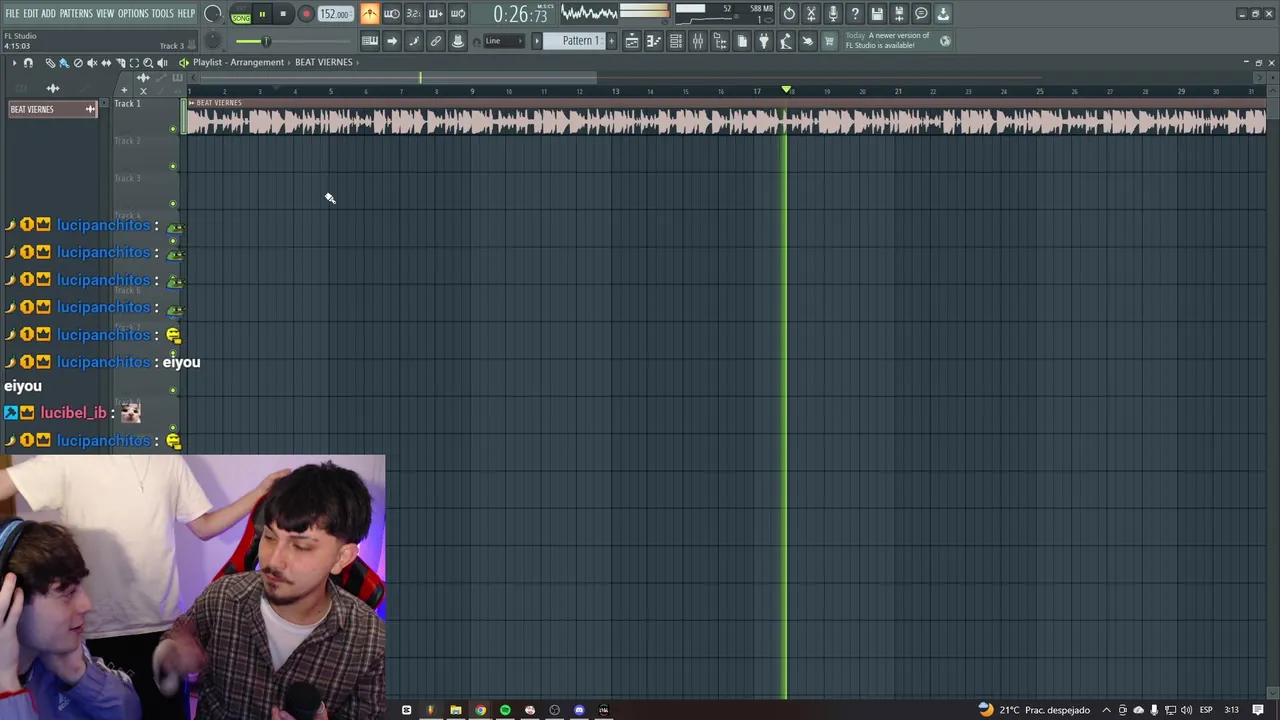The height and width of the screenshot is (720, 1280).
Task: Show hidden system tray icons chevron
Action: click(x=1106, y=710)
